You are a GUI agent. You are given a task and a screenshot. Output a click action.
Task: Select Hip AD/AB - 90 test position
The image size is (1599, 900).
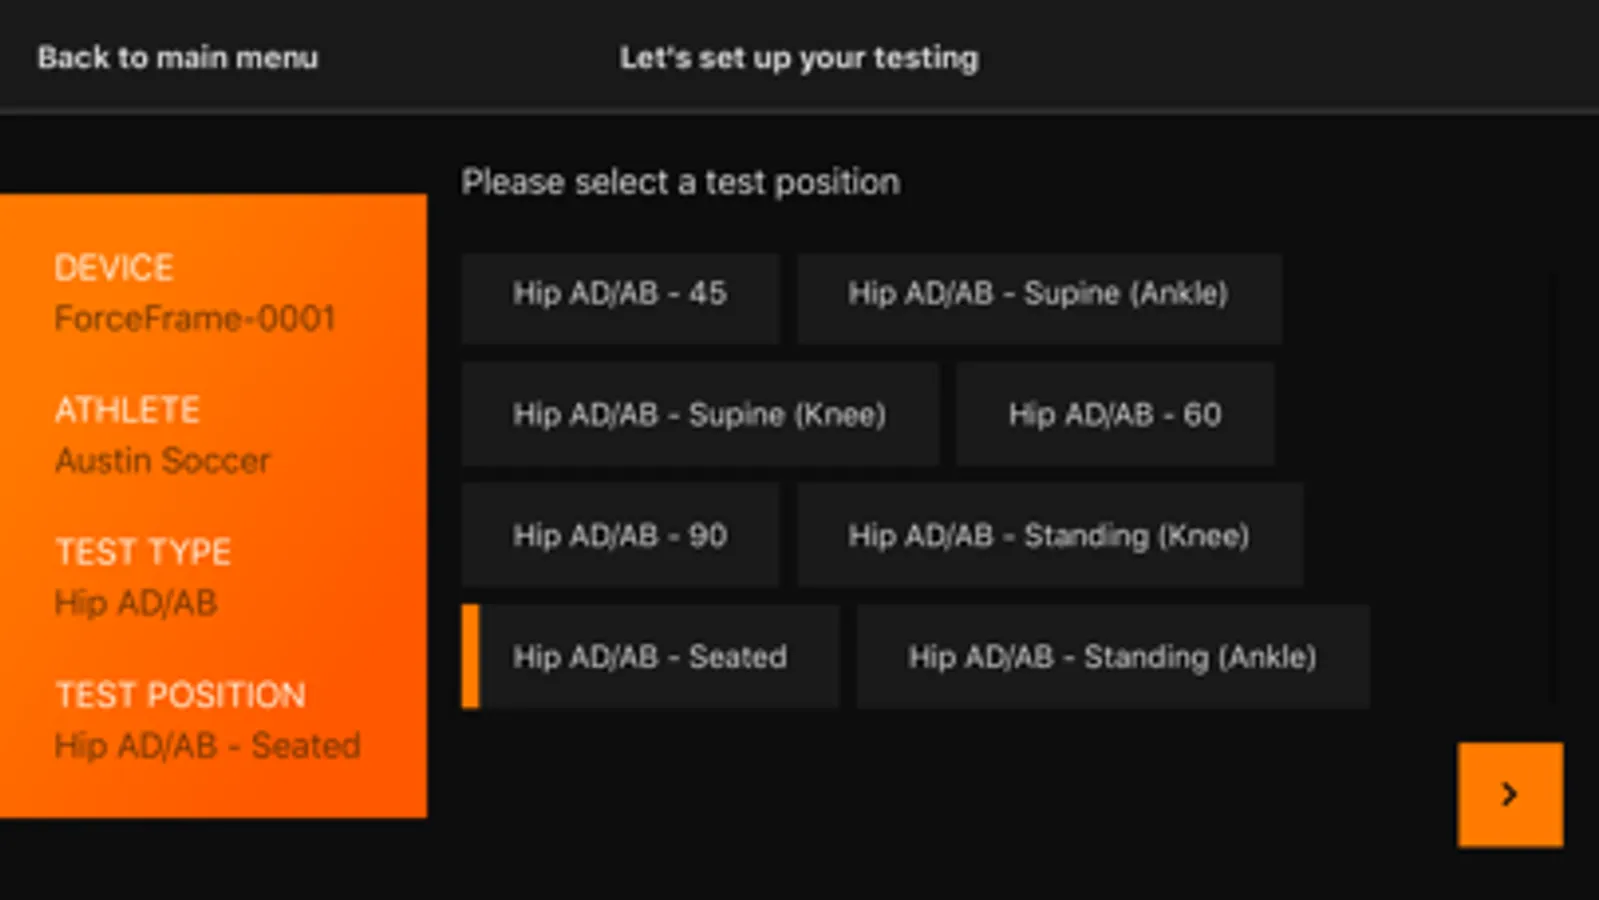[x=620, y=537]
